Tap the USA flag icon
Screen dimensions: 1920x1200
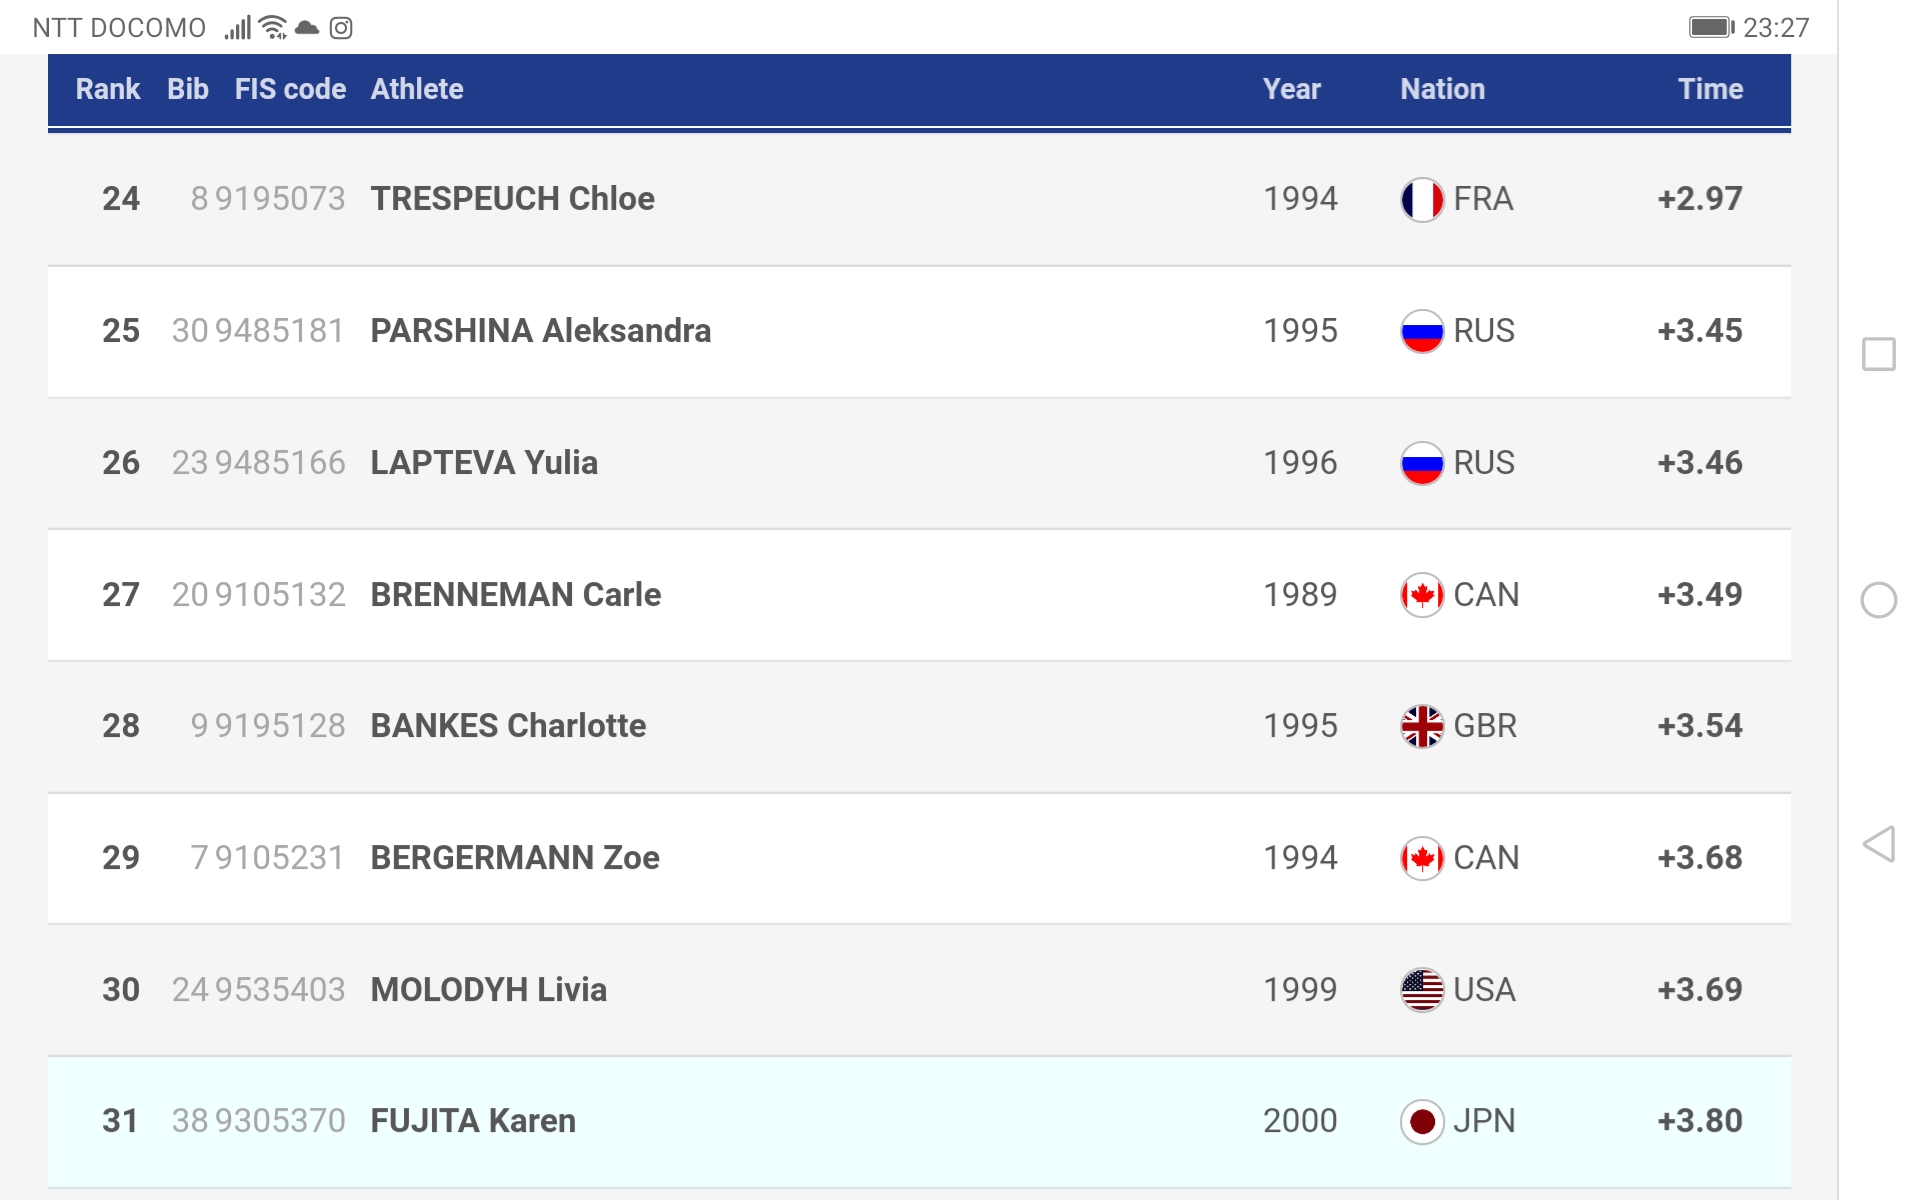pos(1421,990)
